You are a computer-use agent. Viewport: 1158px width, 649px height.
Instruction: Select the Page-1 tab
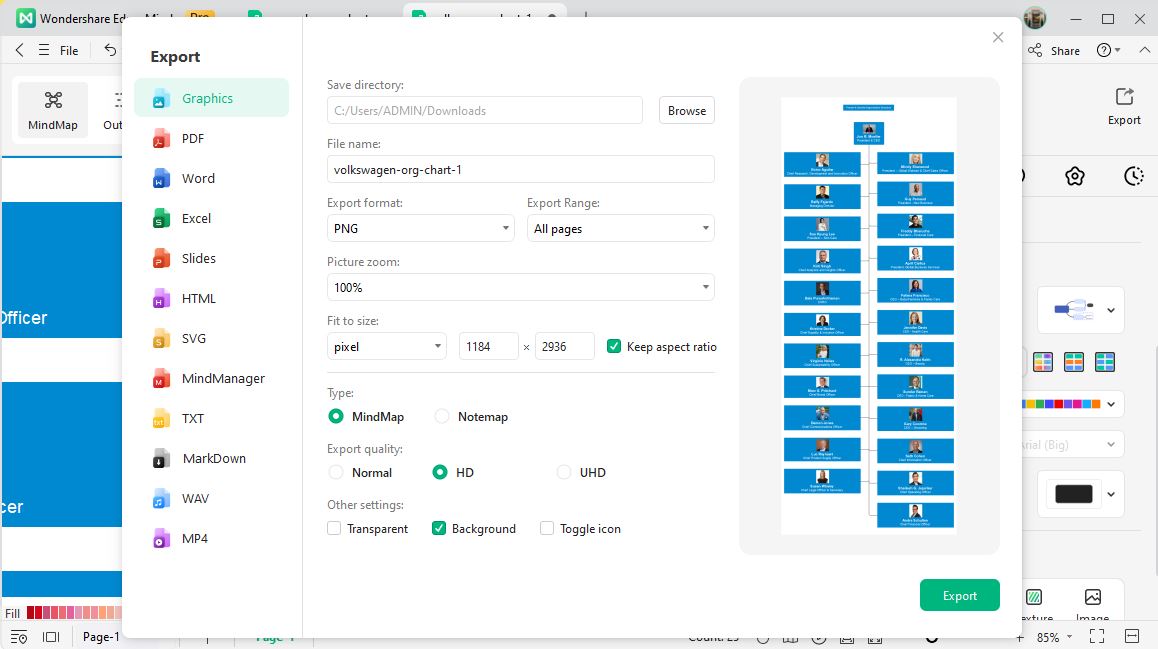[101, 636]
